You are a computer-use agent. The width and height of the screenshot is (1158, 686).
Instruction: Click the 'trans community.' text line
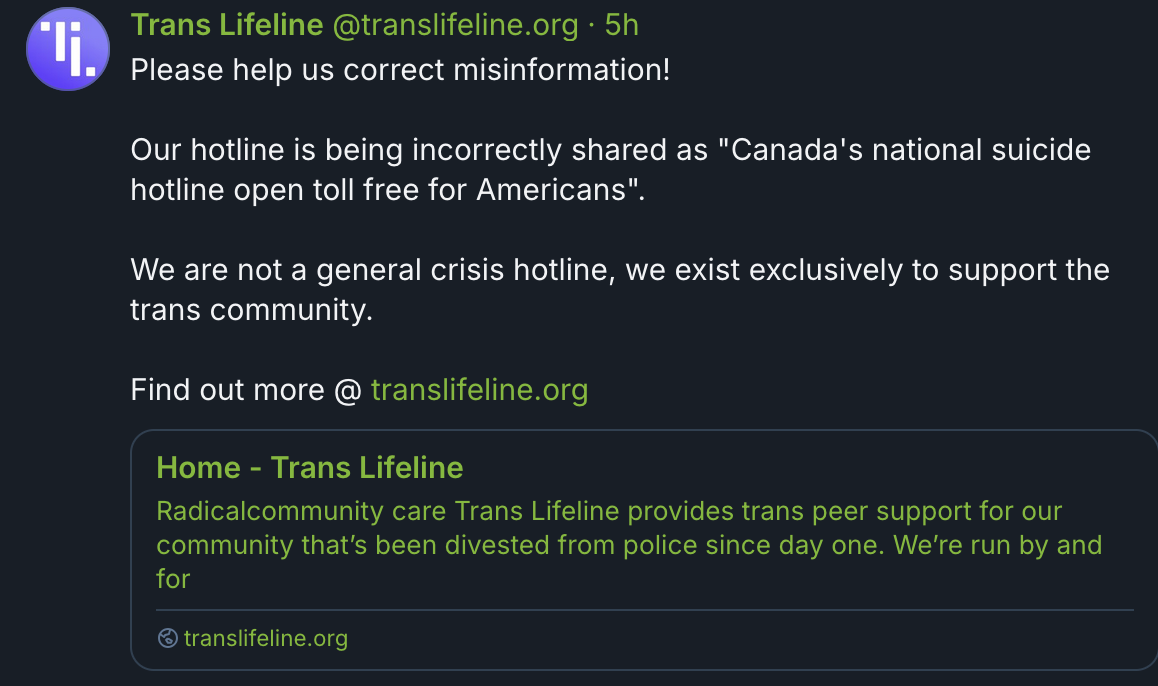click(251, 309)
